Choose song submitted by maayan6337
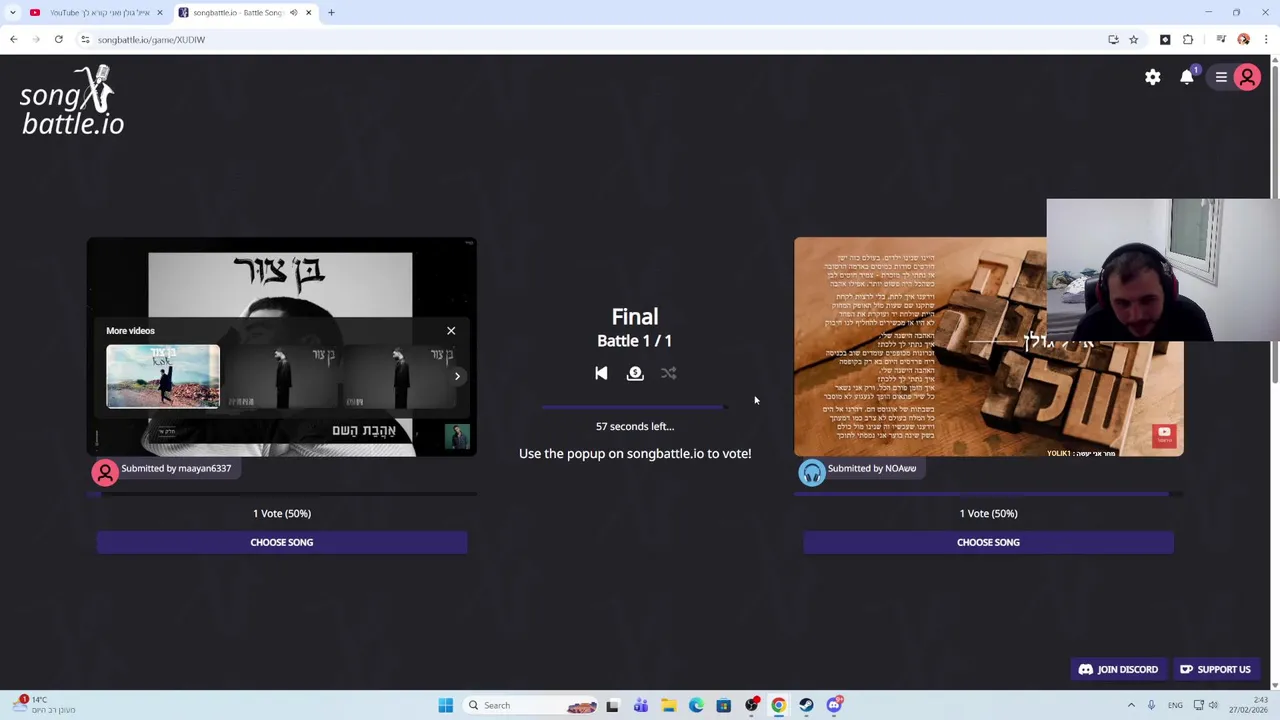The height and width of the screenshot is (720, 1280). 282,542
